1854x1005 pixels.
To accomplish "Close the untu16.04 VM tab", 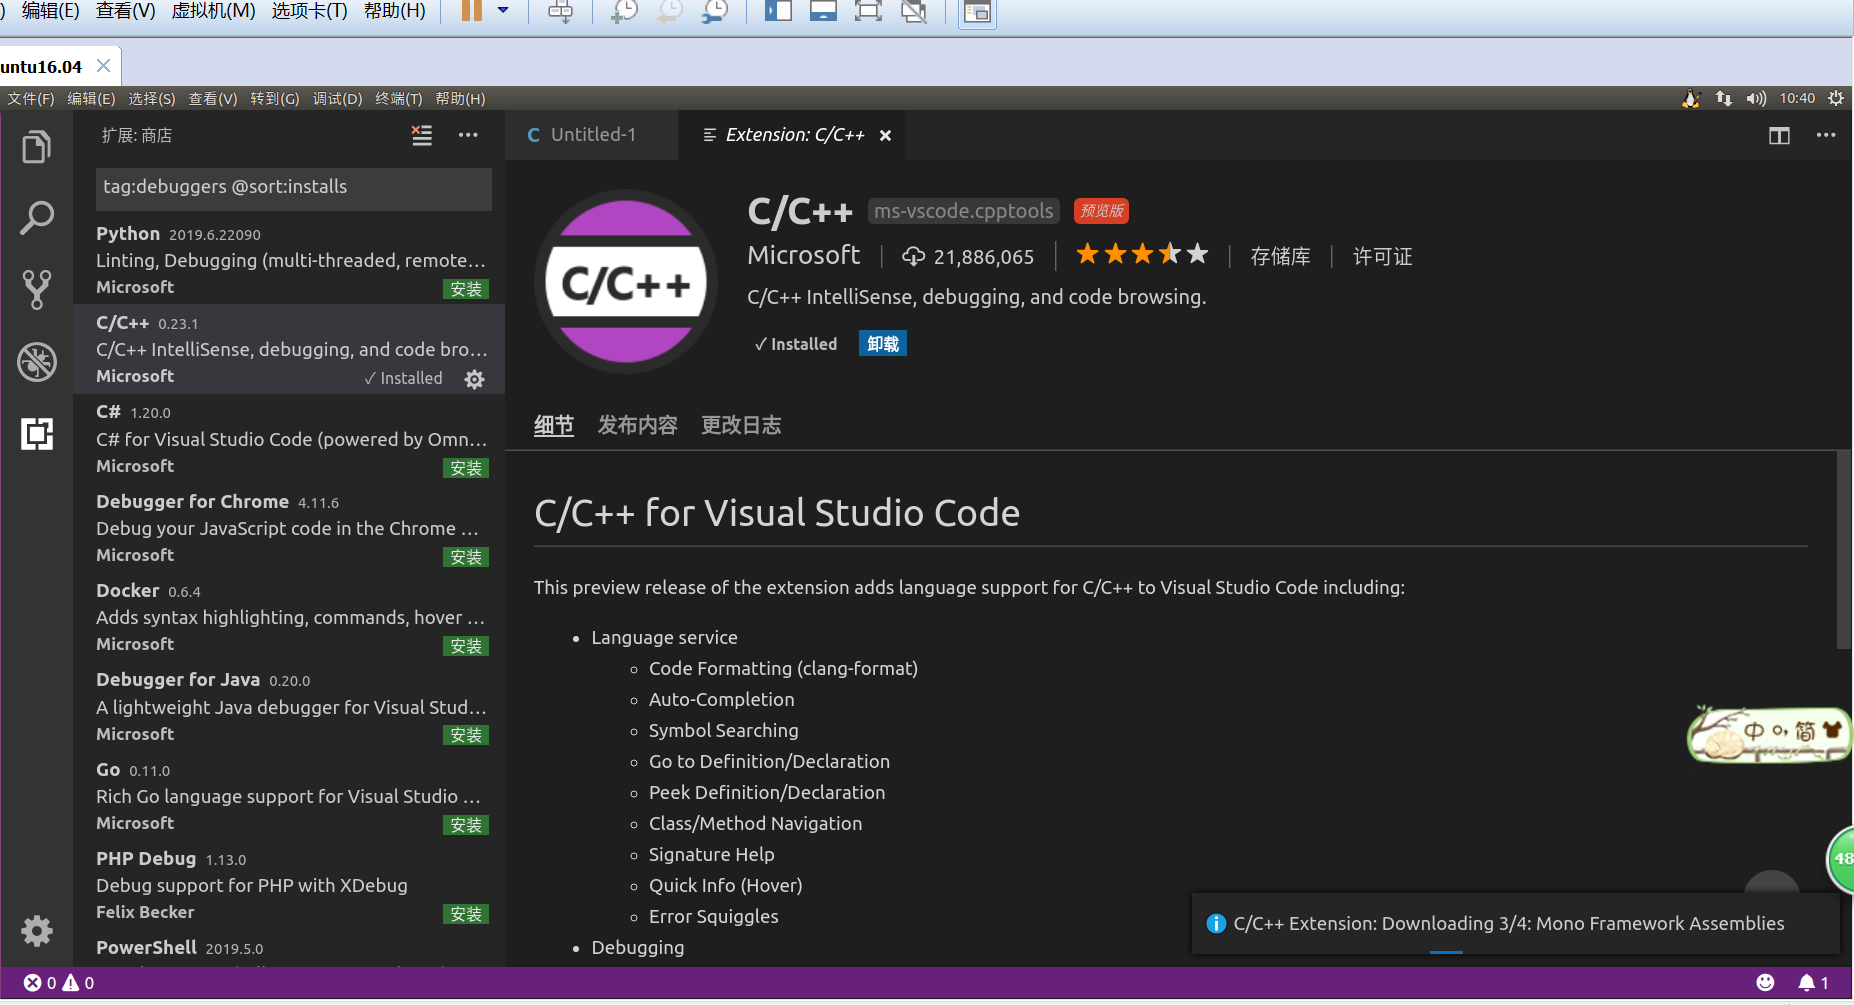I will (x=103, y=66).
